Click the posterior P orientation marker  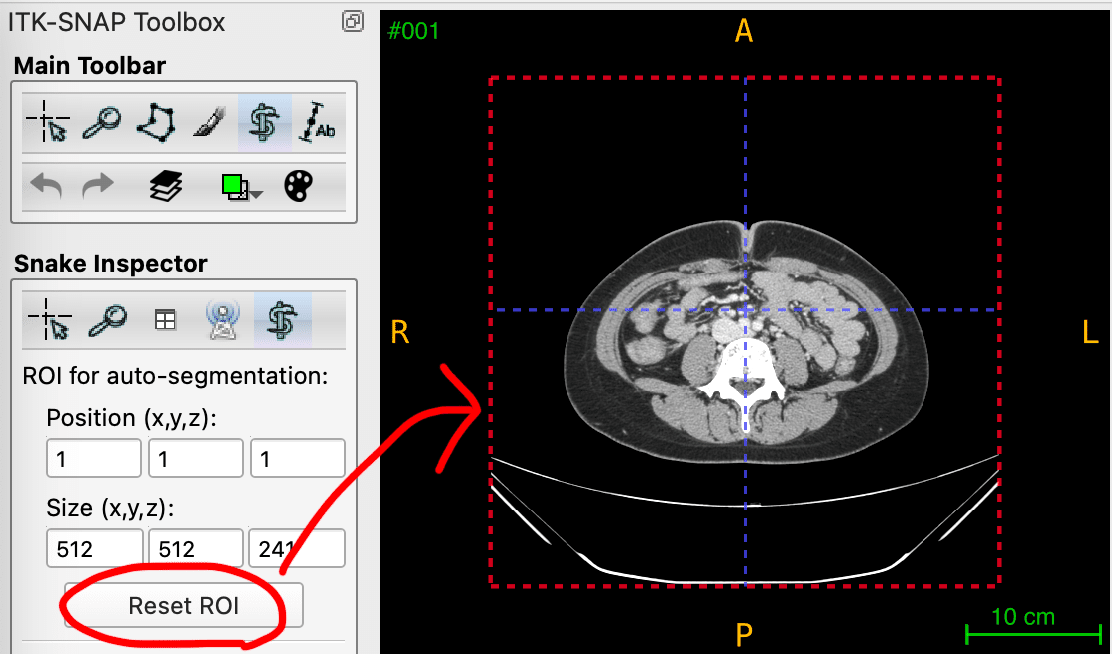[x=744, y=634]
